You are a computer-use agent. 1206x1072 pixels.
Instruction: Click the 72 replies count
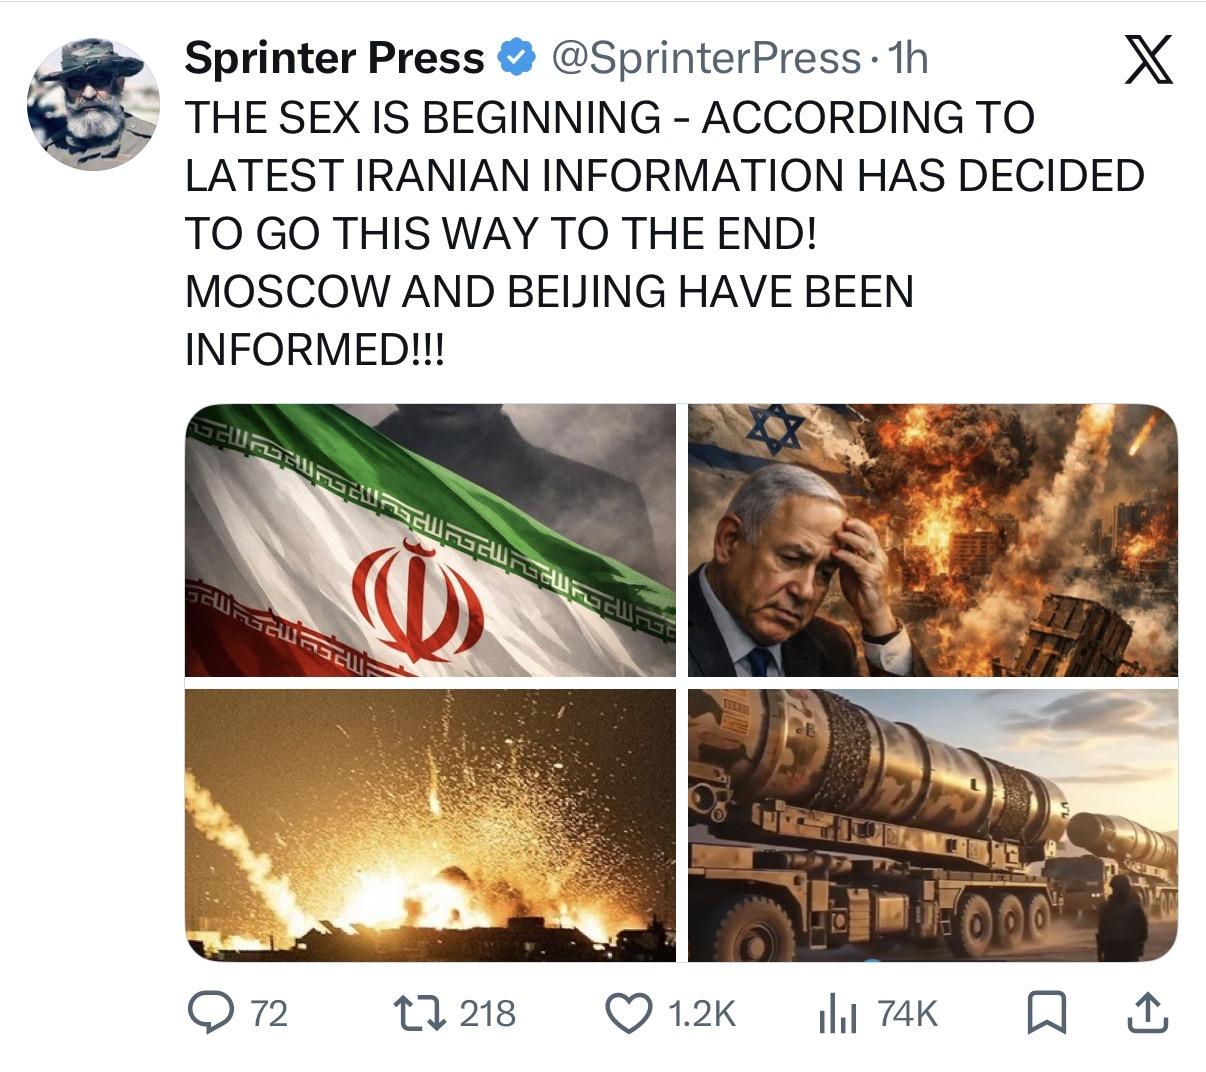[268, 1014]
